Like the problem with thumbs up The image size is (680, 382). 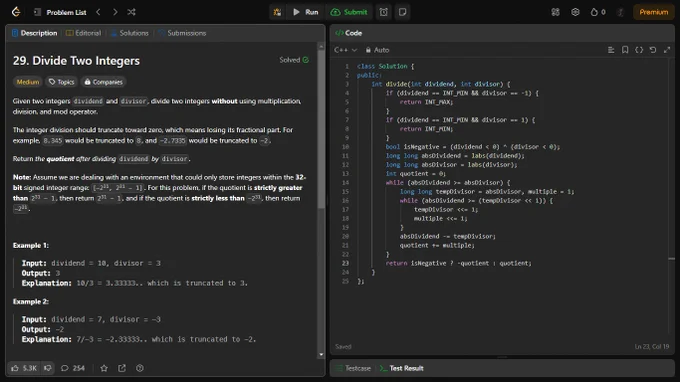[24, 368]
